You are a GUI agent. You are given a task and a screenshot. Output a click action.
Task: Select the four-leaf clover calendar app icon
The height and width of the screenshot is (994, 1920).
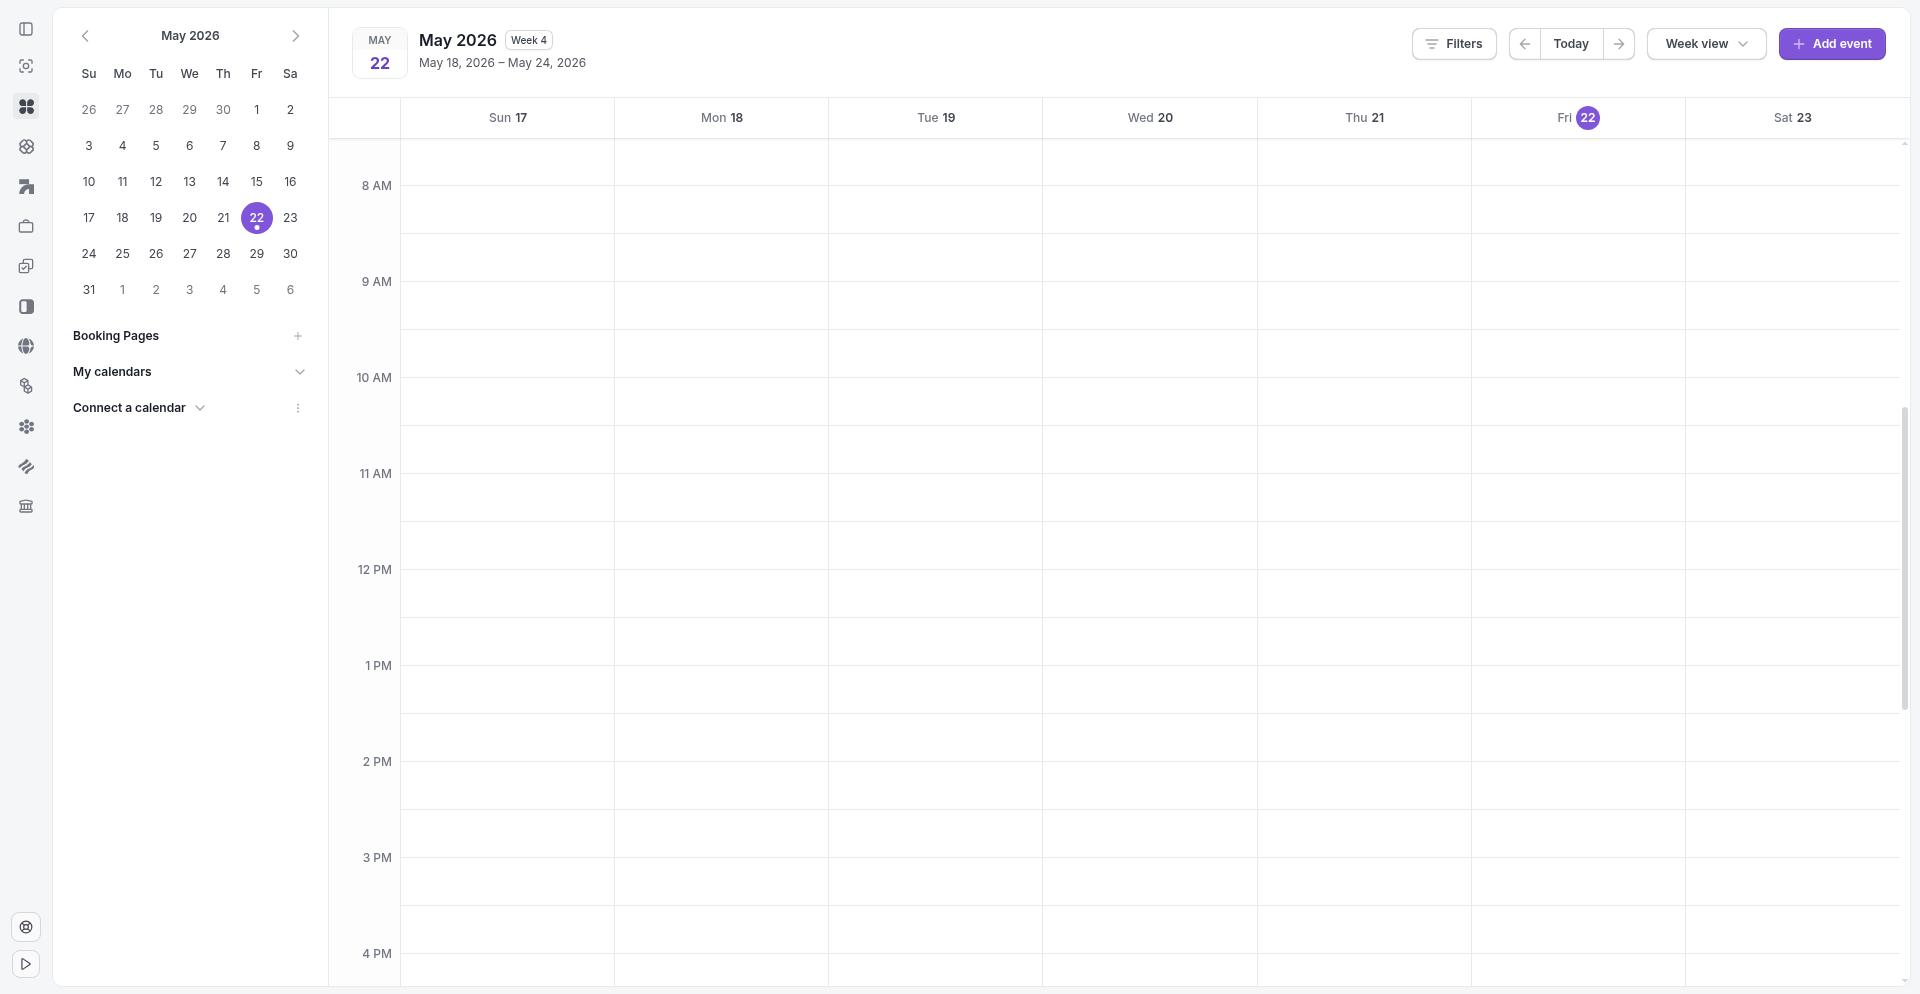pos(26,106)
